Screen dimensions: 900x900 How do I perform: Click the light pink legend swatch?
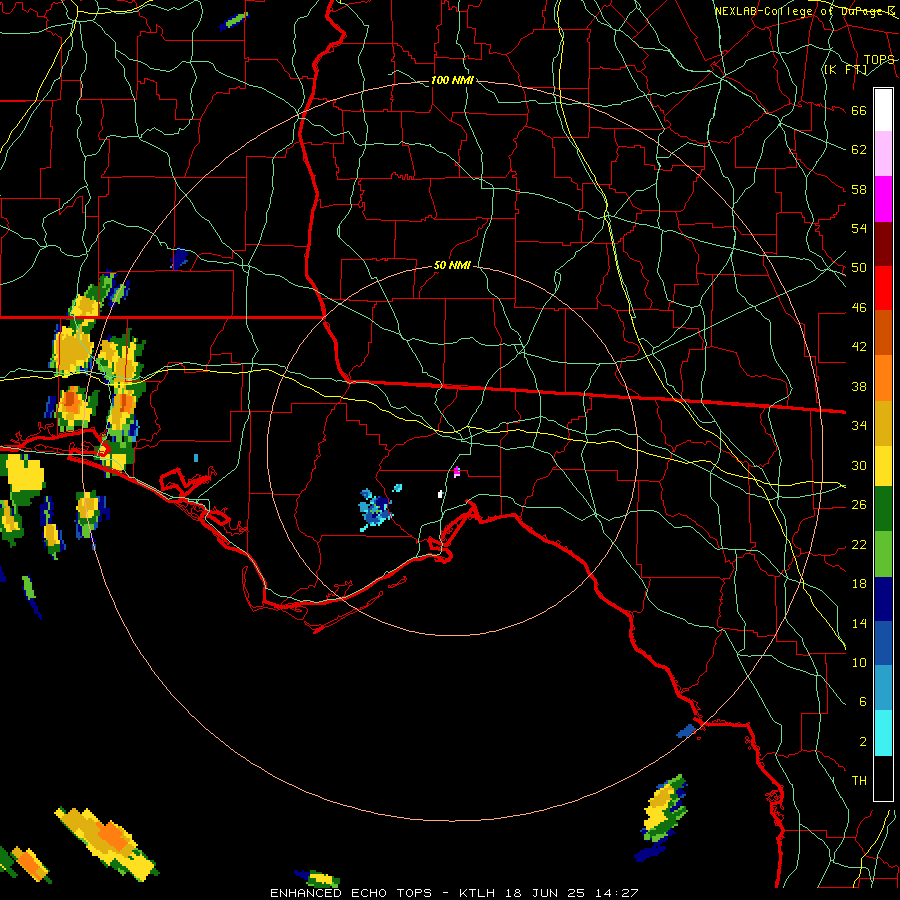(883, 154)
